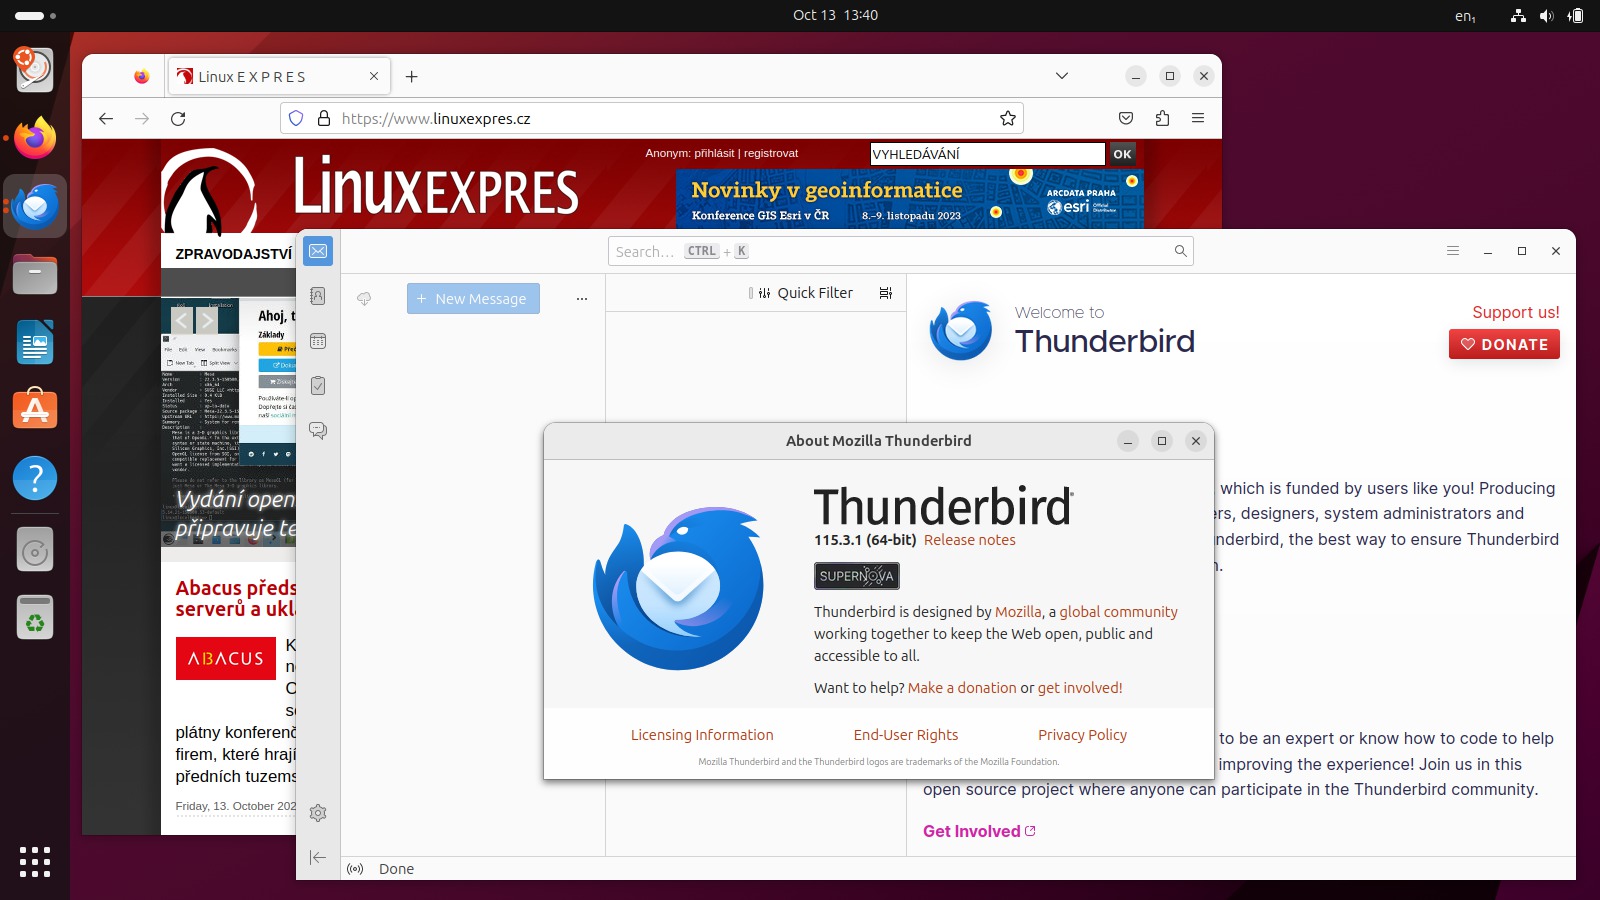1600x900 pixels.
Task: Click the Firefox View pinned tab icon
Action: (x=141, y=76)
